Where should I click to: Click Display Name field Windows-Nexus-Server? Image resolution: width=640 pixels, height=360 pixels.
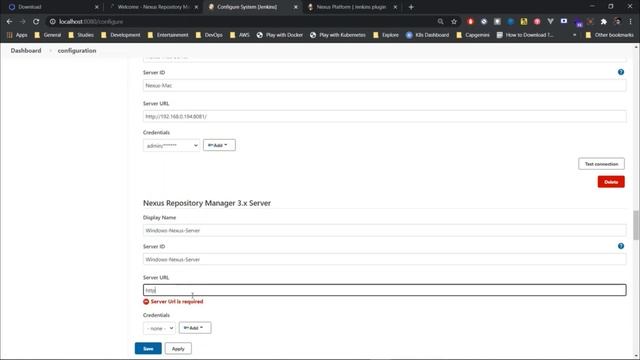pyautogui.click(x=384, y=230)
